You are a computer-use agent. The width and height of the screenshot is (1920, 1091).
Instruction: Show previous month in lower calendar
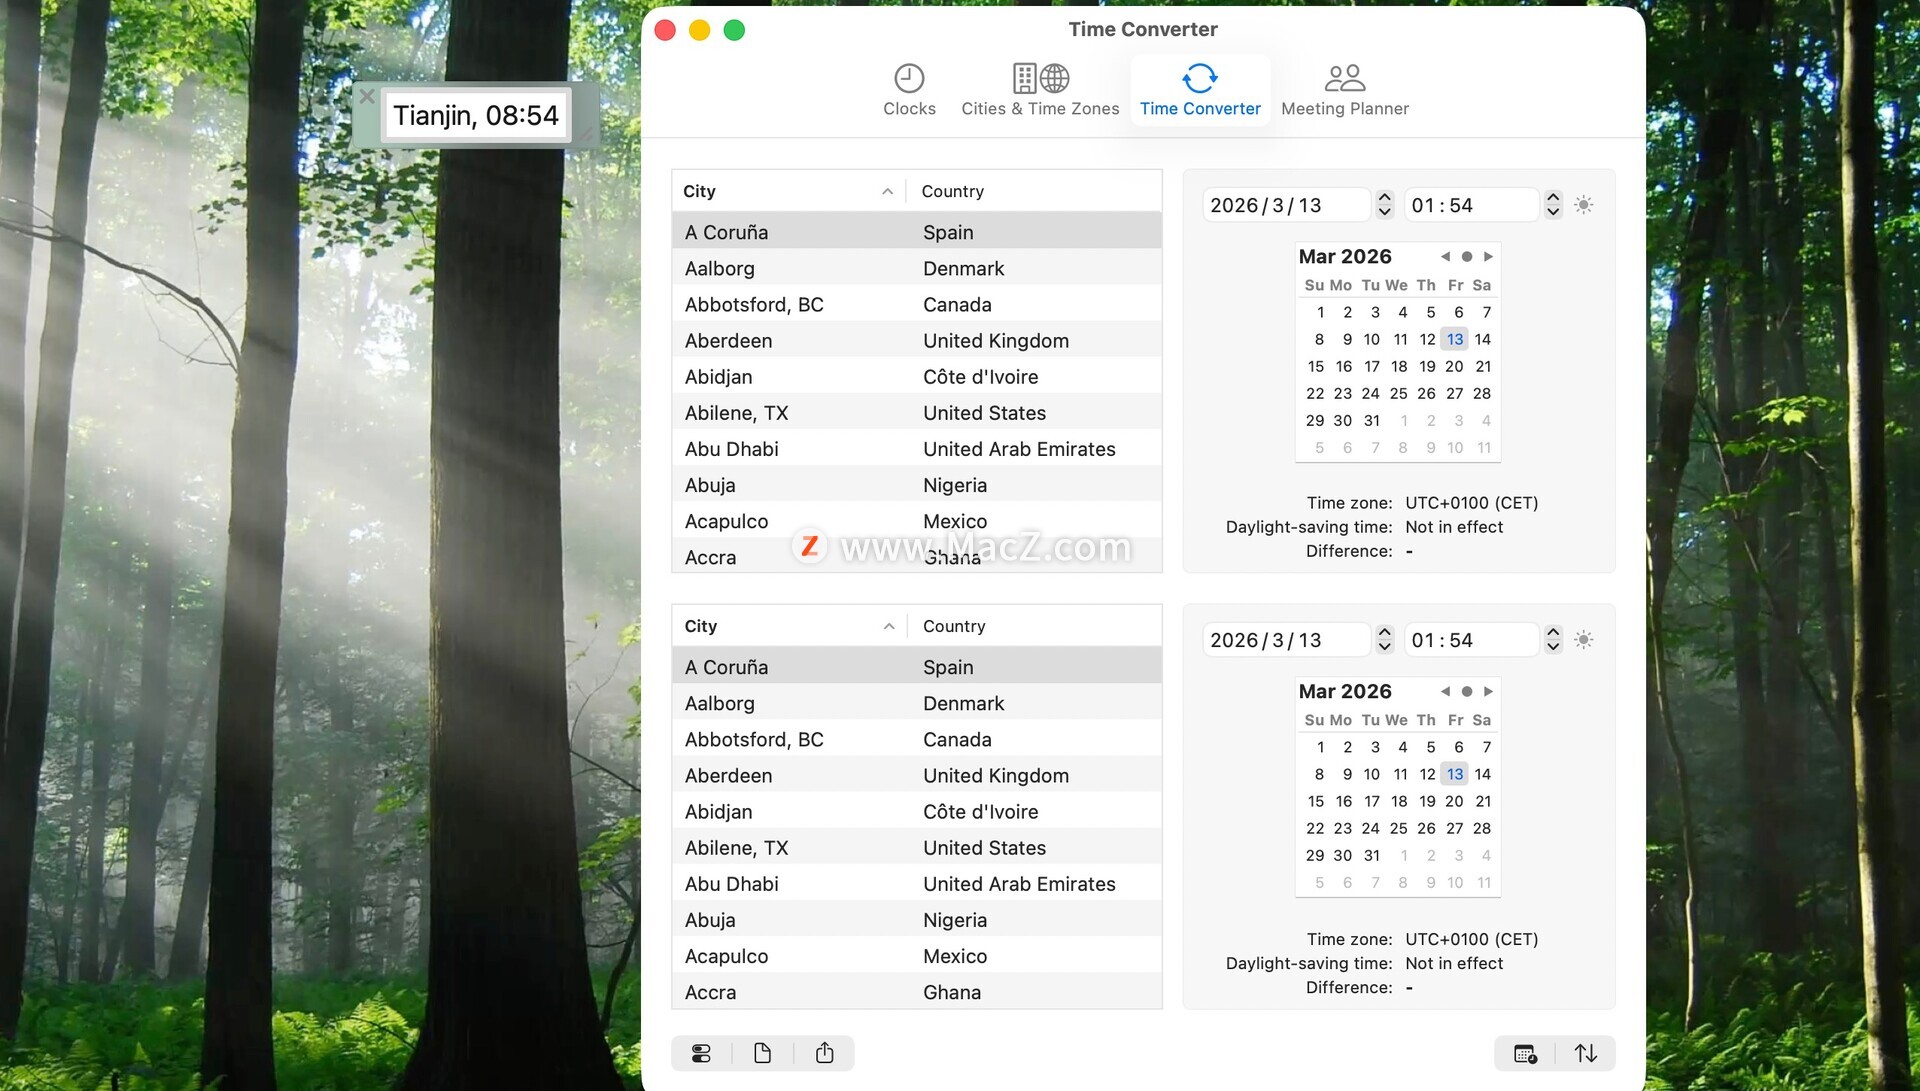click(1444, 692)
